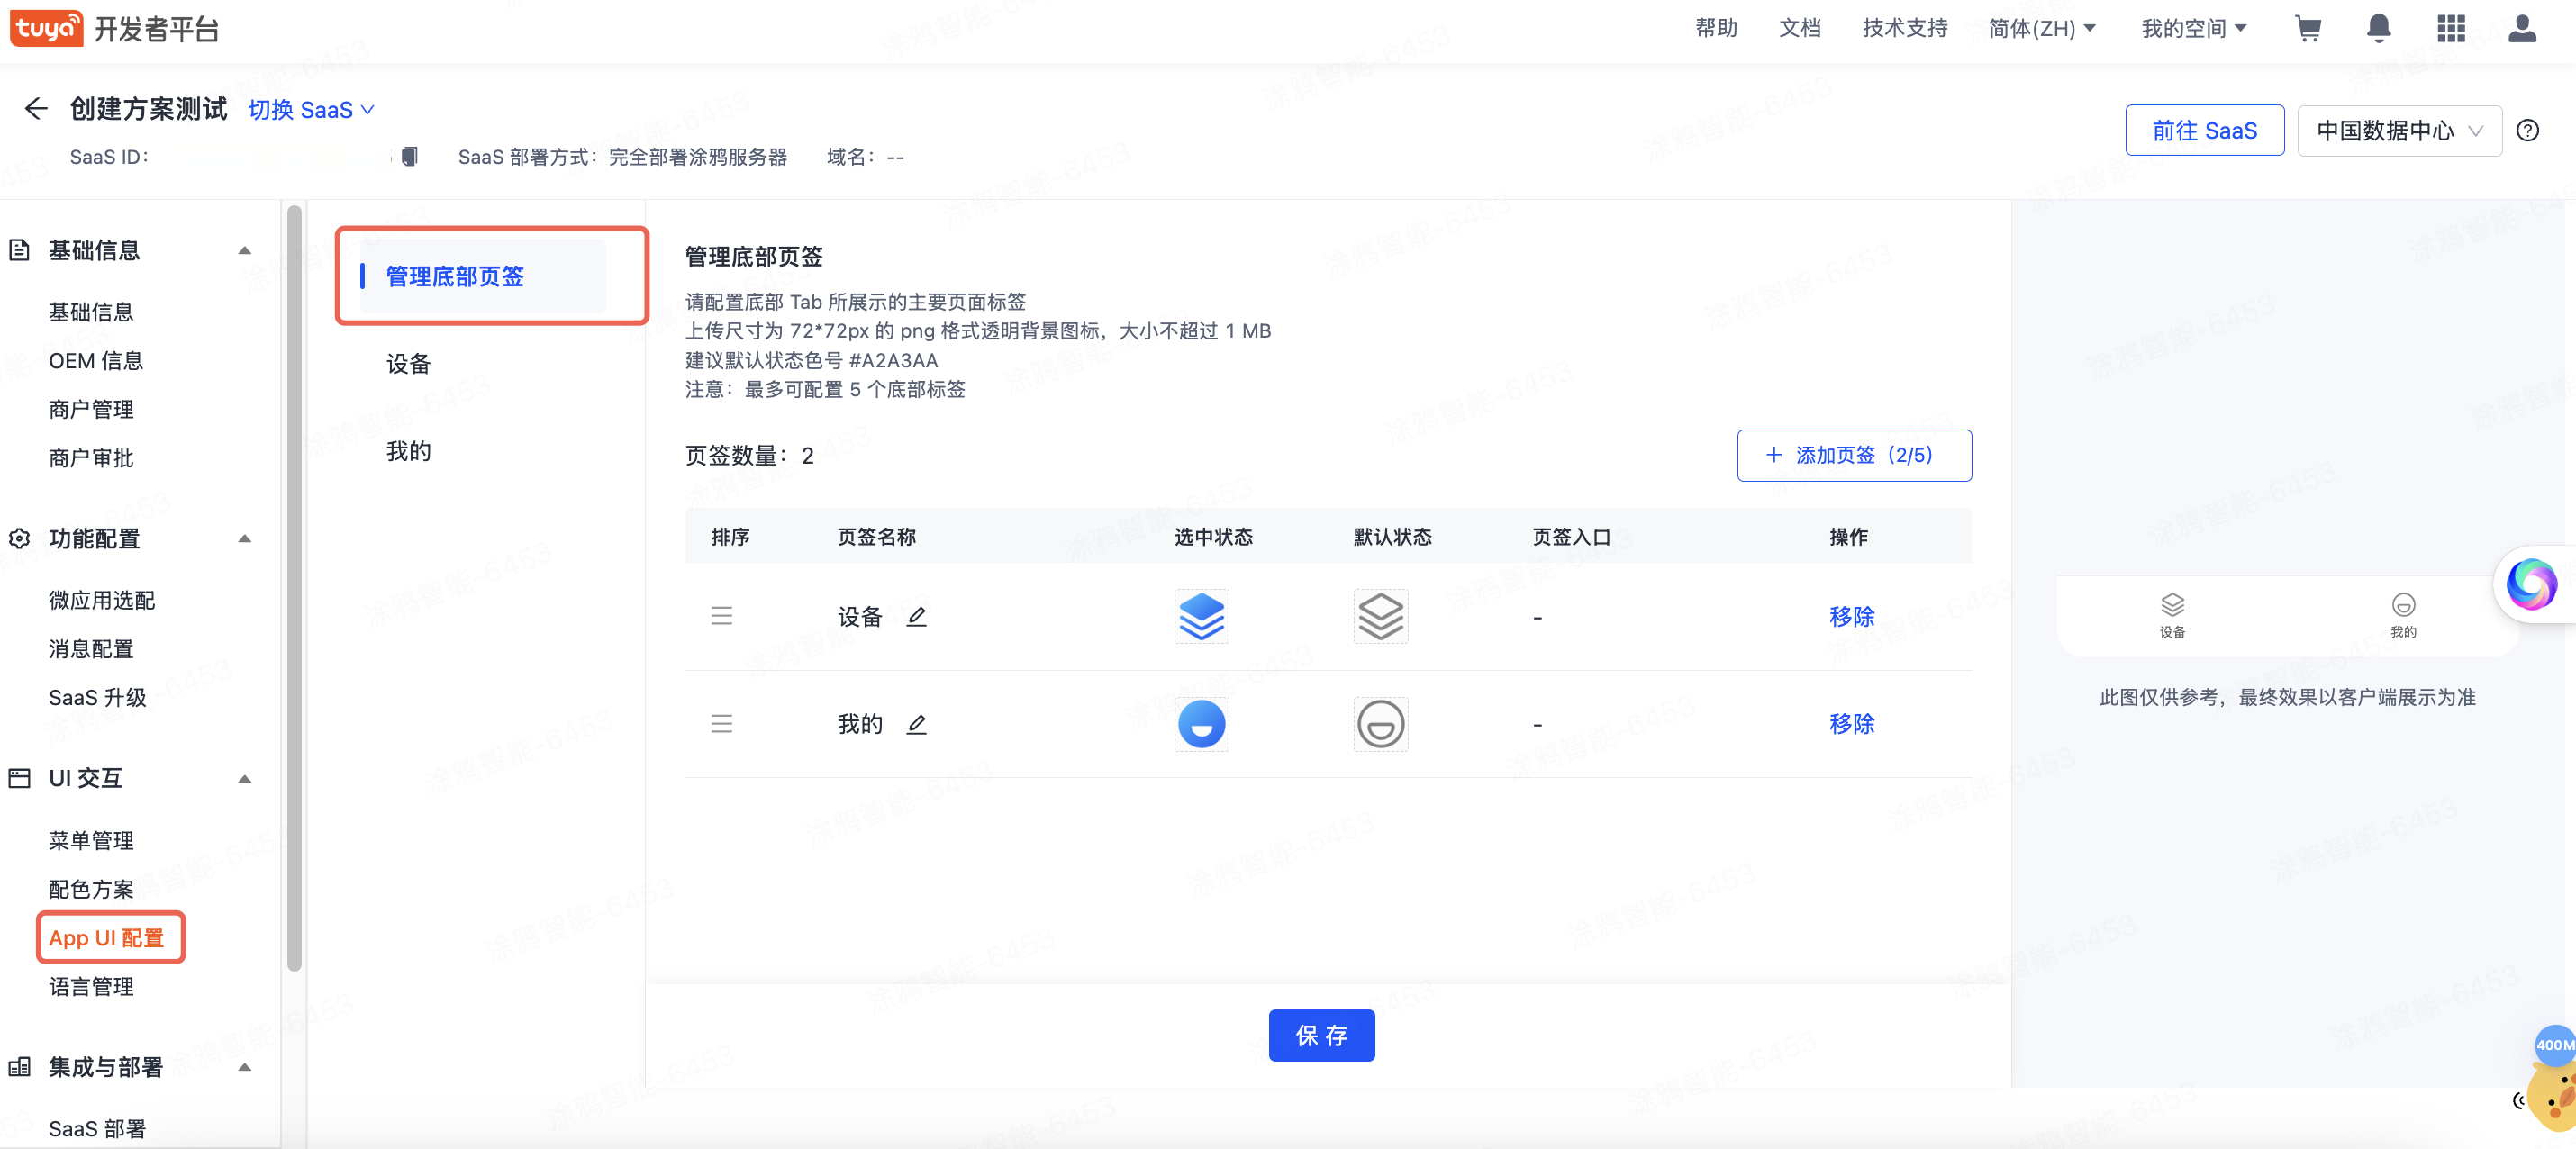
Task: Collapse the 基础信息 sidebar section
Action: coord(244,251)
